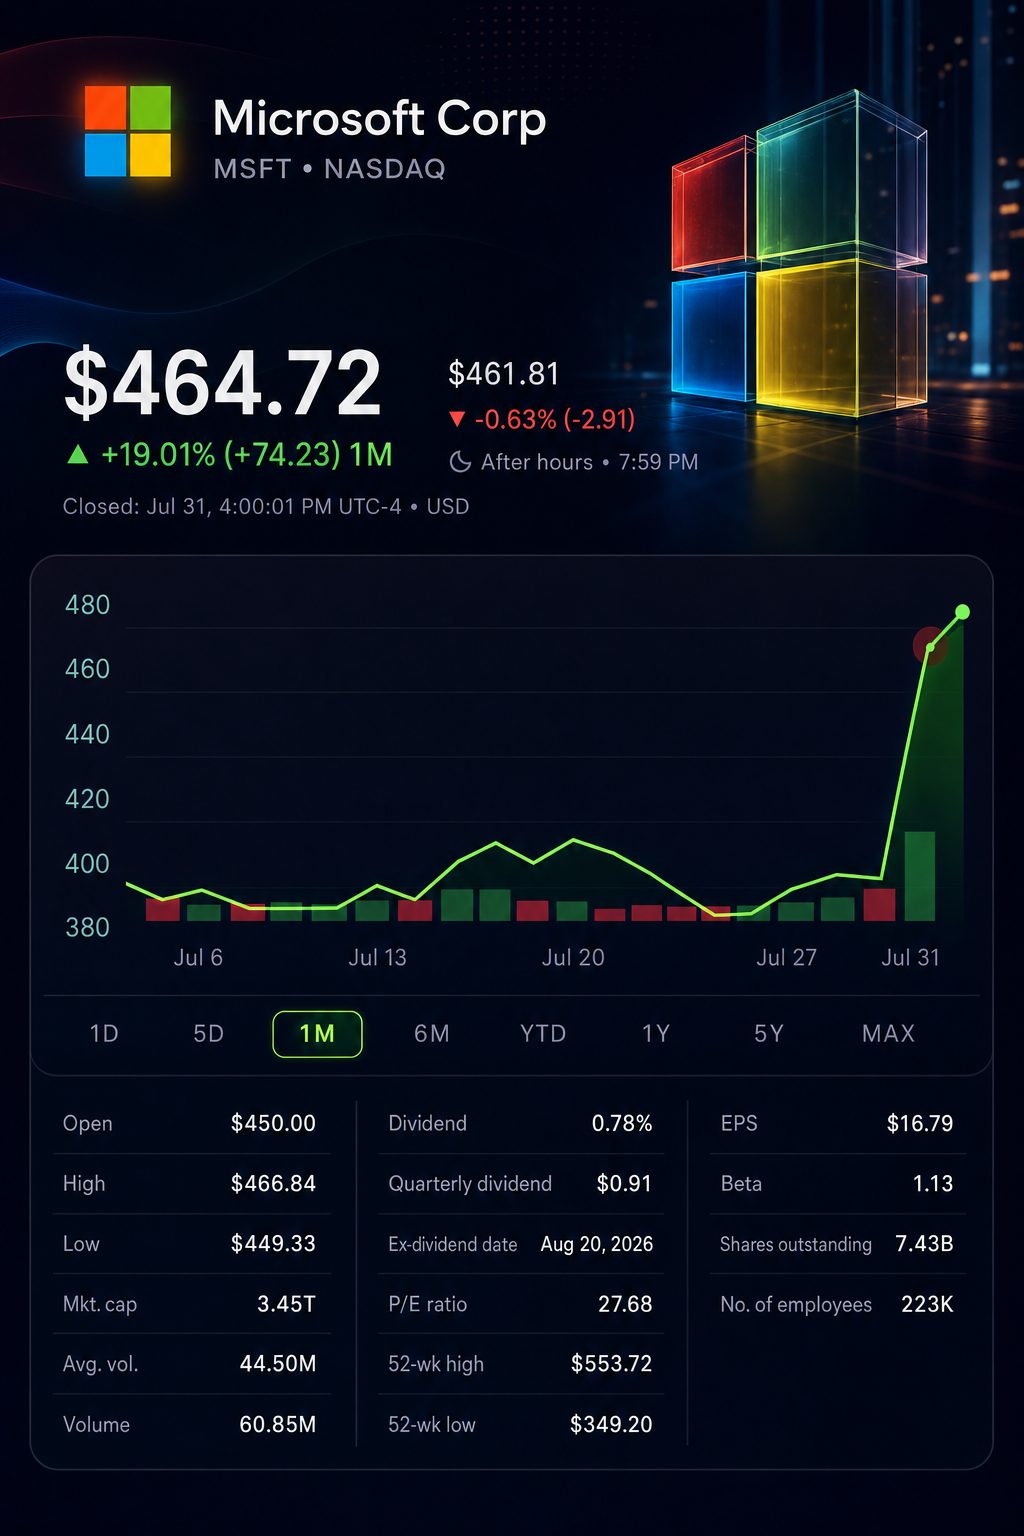The width and height of the screenshot is (1024, 1536).
Task: Click the Jul 31 x-axis date
Action: pyautogui.click(x=910, y=957)
